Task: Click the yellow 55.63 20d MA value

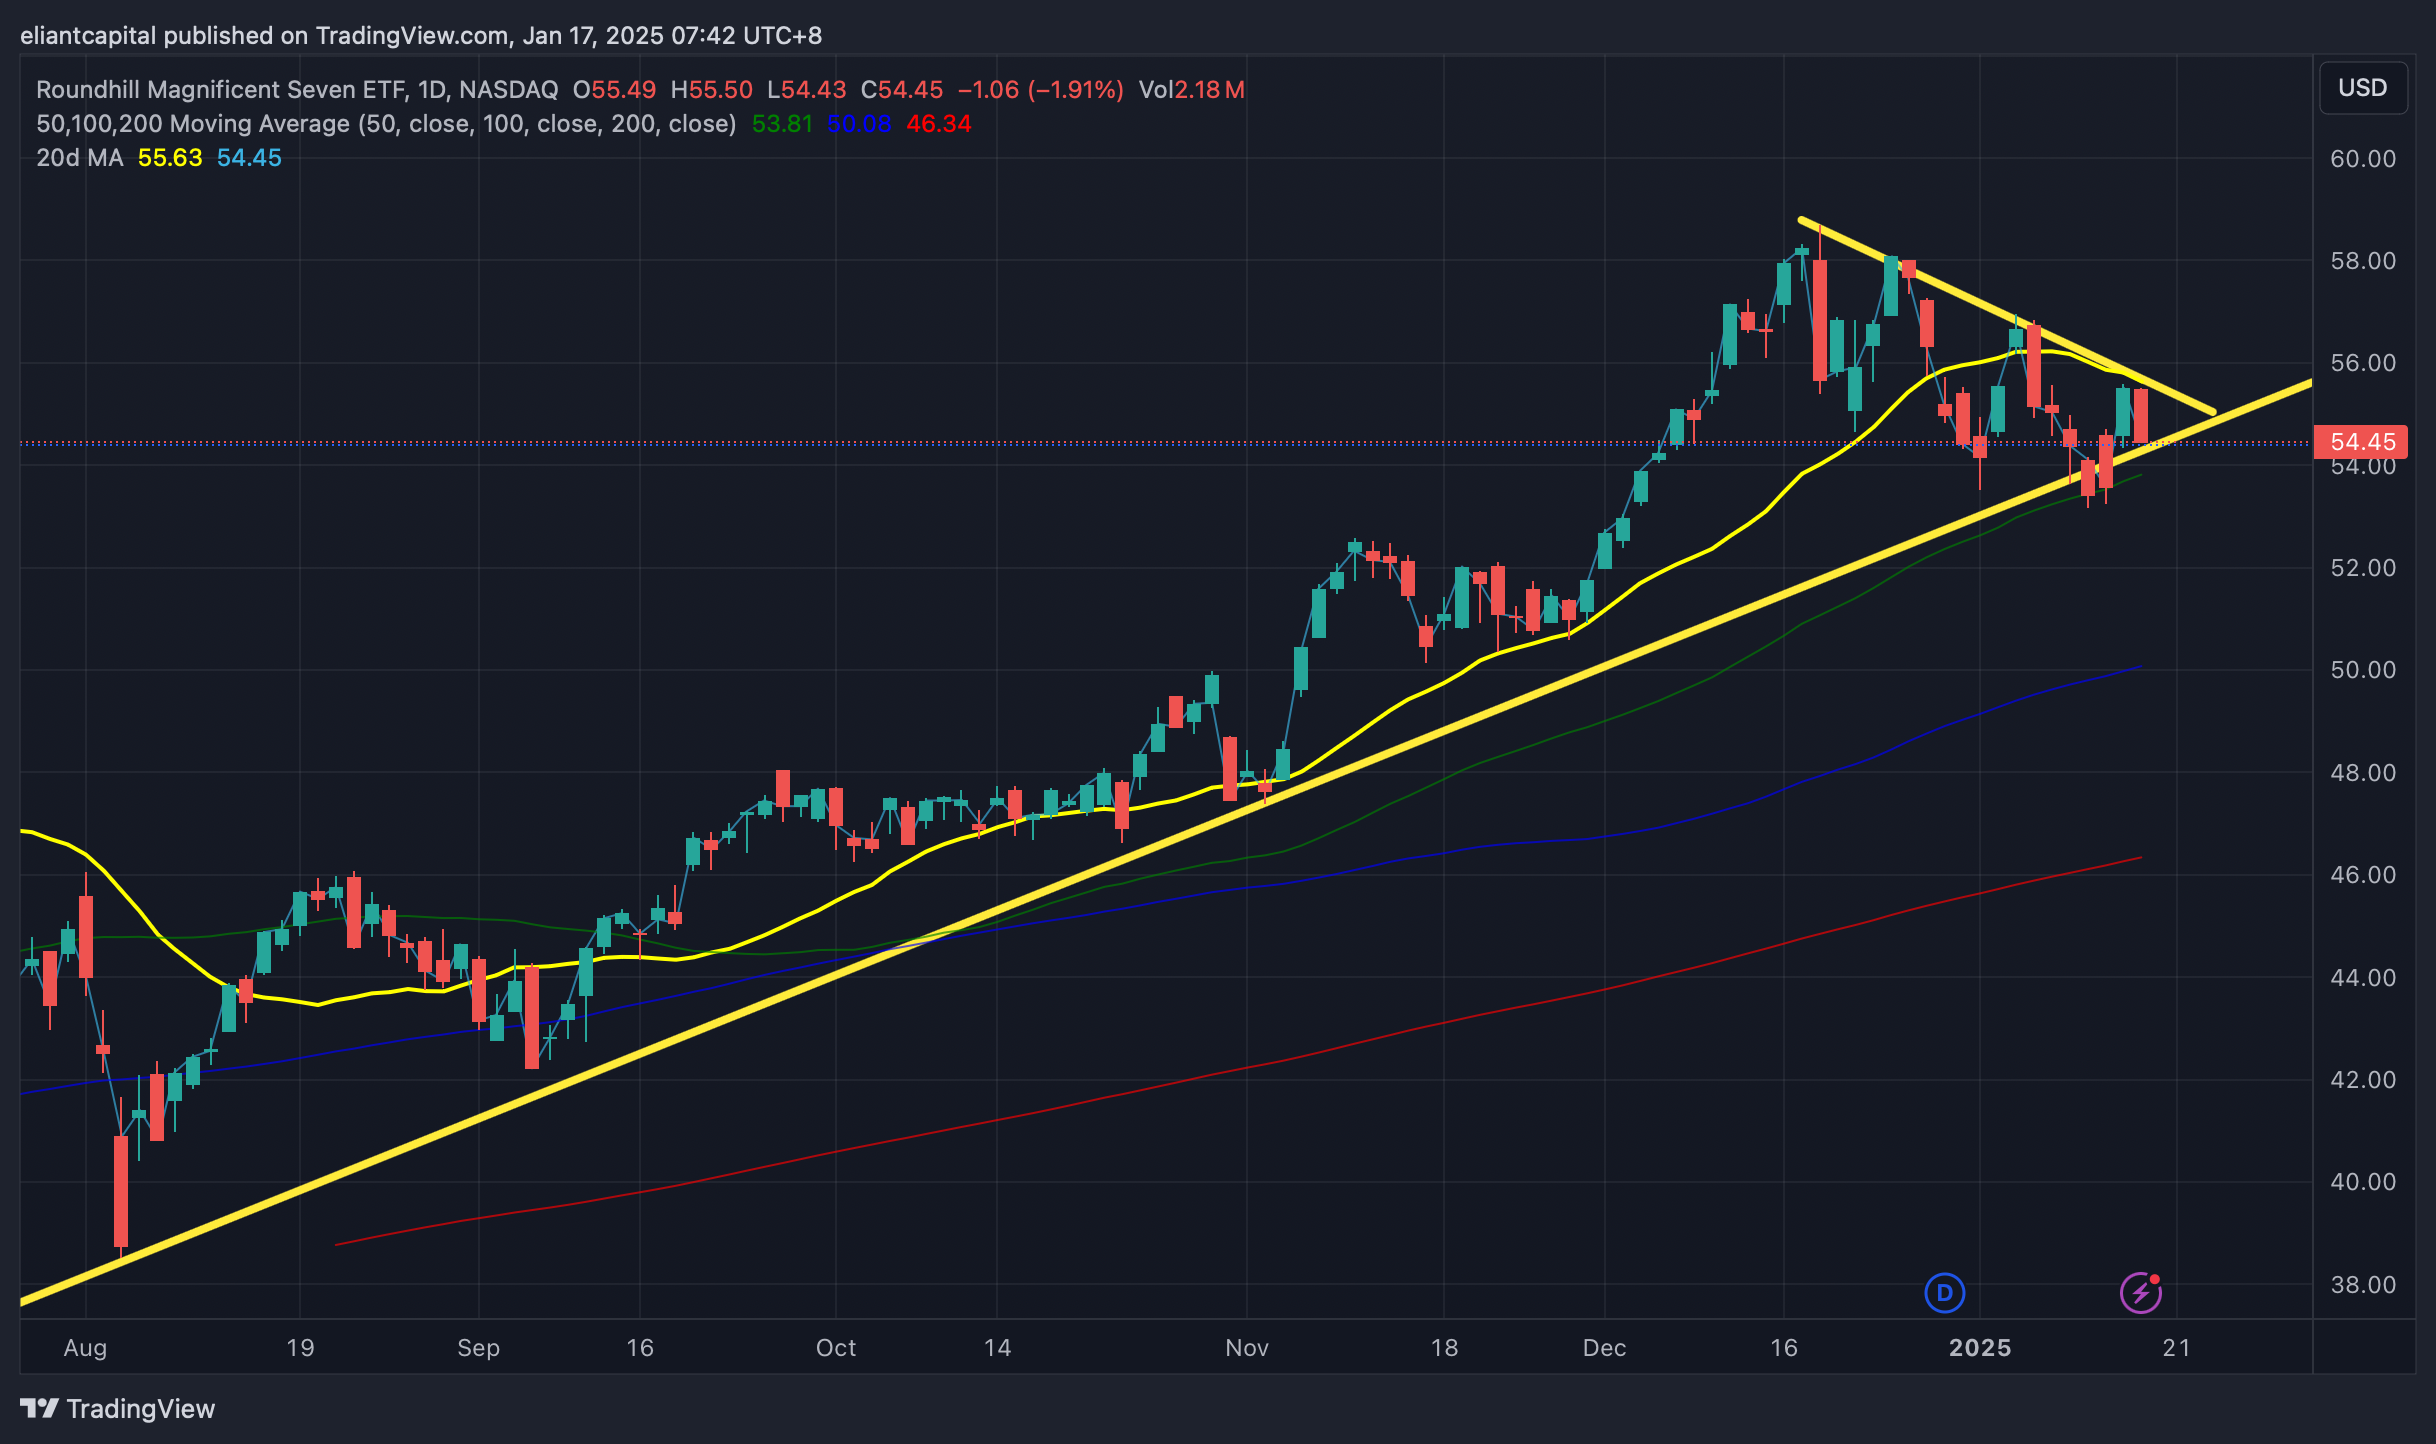Action: (169, 158)
